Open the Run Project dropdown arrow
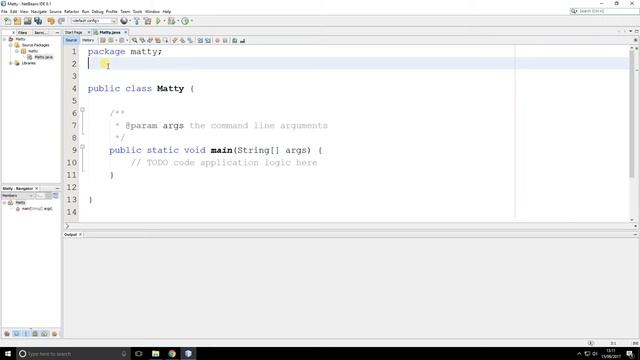Viewport: 640px width, 360px height. (x=164, y=21)
